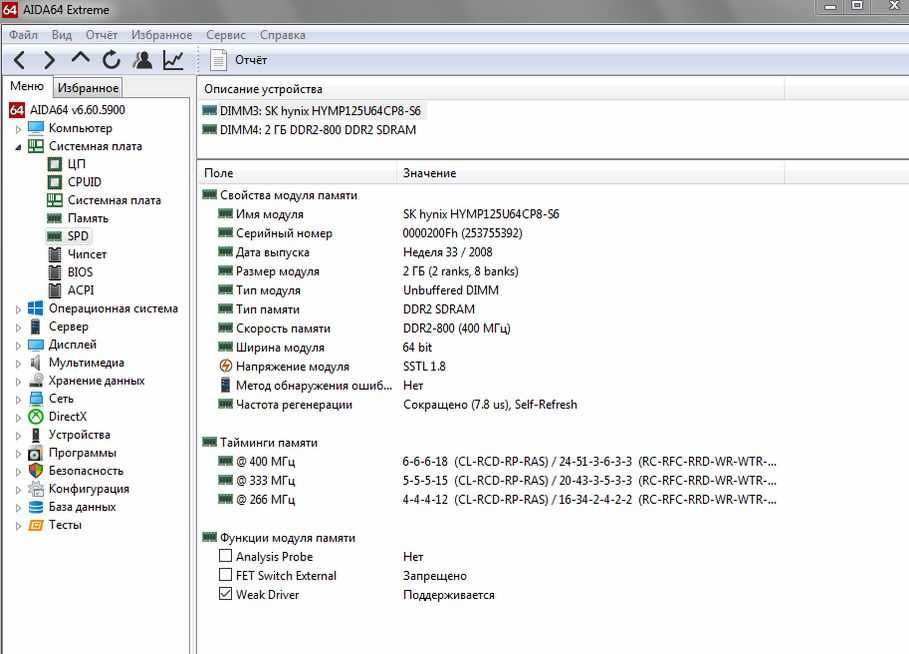Collapse the Системная плата tree node
The height and width of the screenshot is (654, 909).
(18, 147)
